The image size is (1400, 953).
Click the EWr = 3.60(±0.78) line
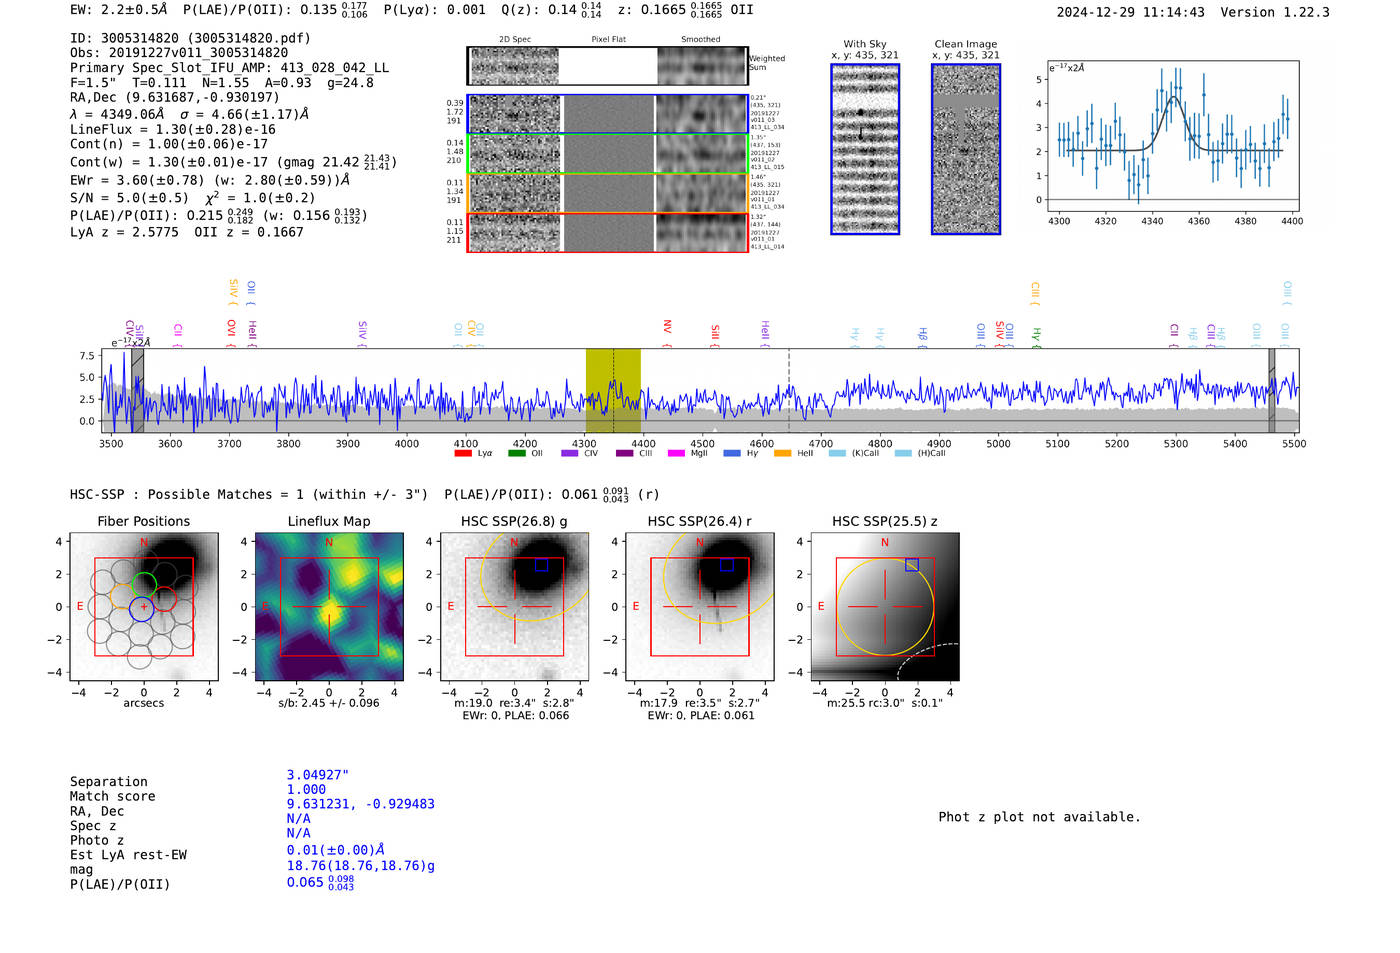click(210, 181)
